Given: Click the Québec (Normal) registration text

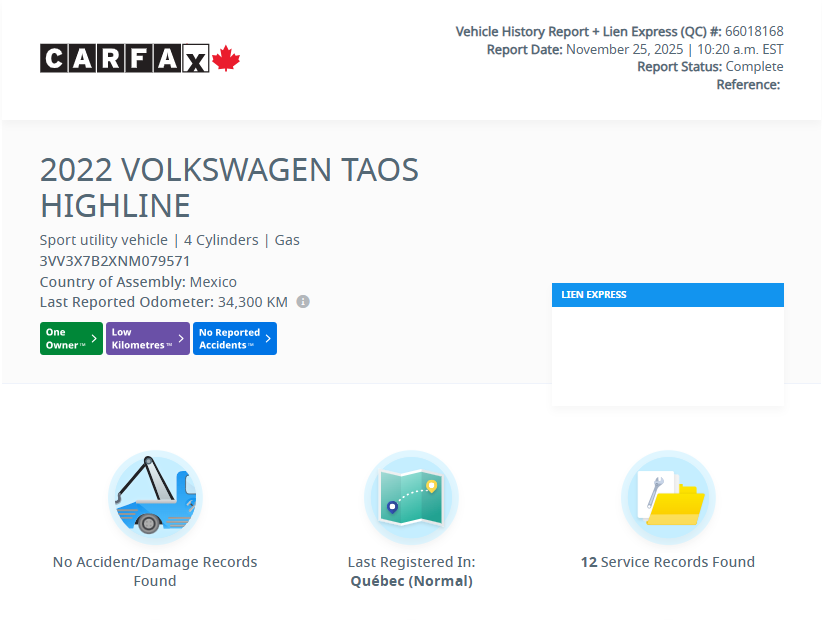Looking at the screenshot, I should [x=411, y=580].
